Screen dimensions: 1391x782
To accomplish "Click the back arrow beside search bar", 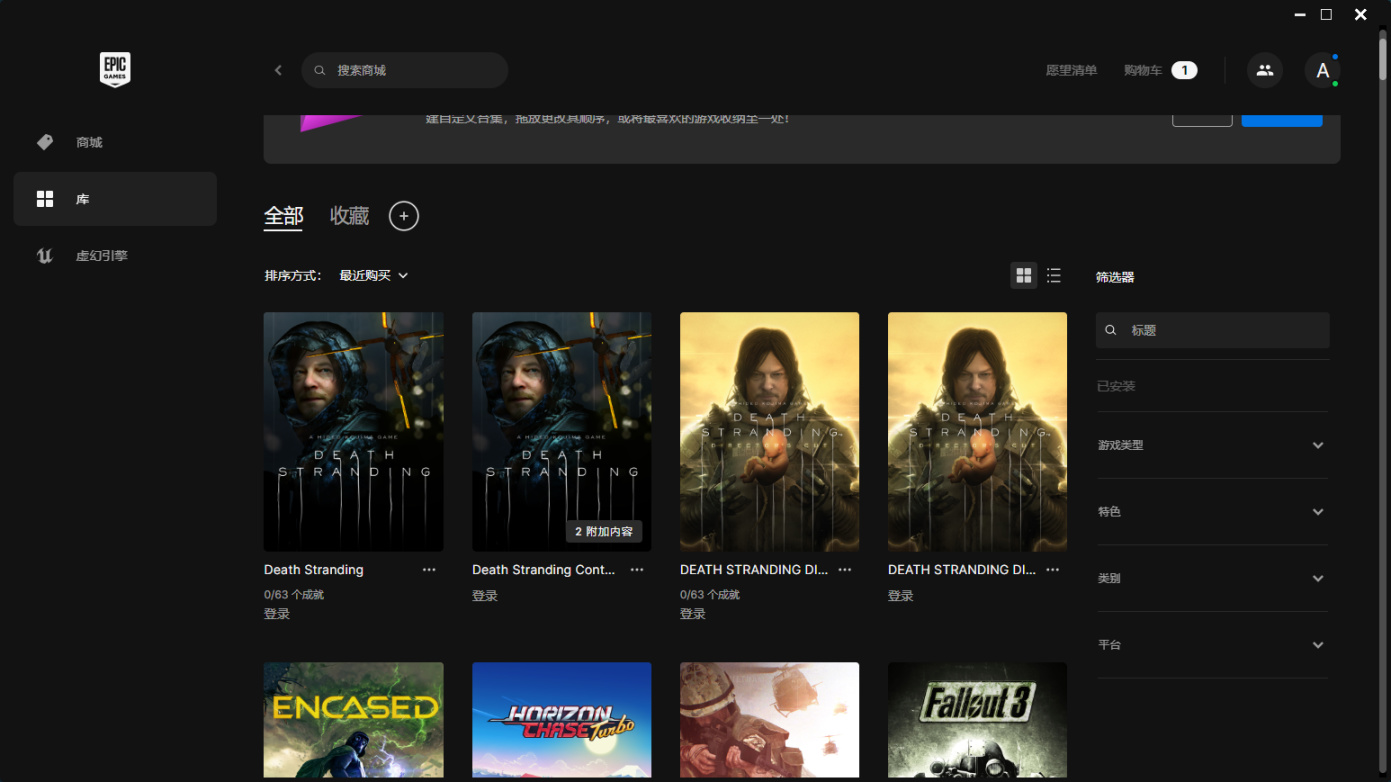I will (278, 70).
